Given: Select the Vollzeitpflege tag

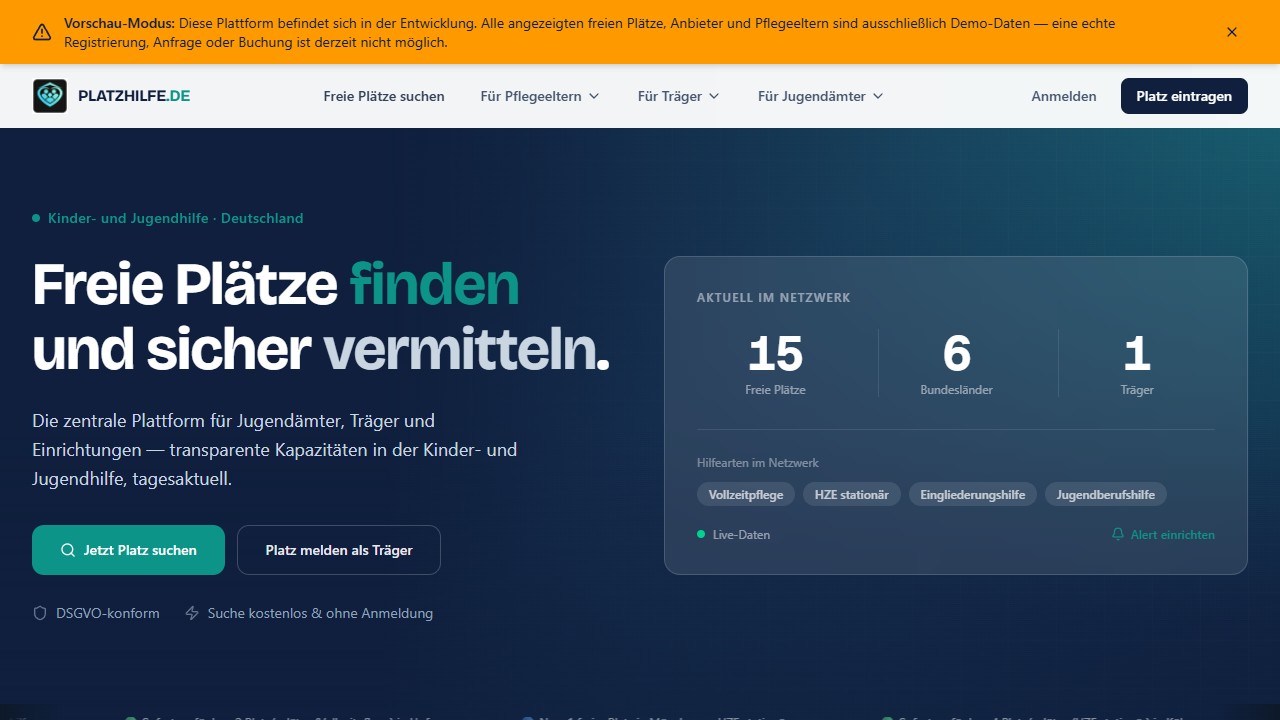Looking at the screenshot, I should click(746, 494).
